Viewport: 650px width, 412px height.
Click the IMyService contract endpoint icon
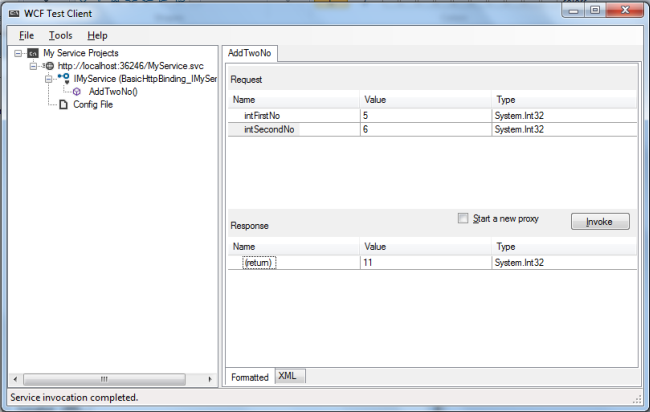click(64, 78)
